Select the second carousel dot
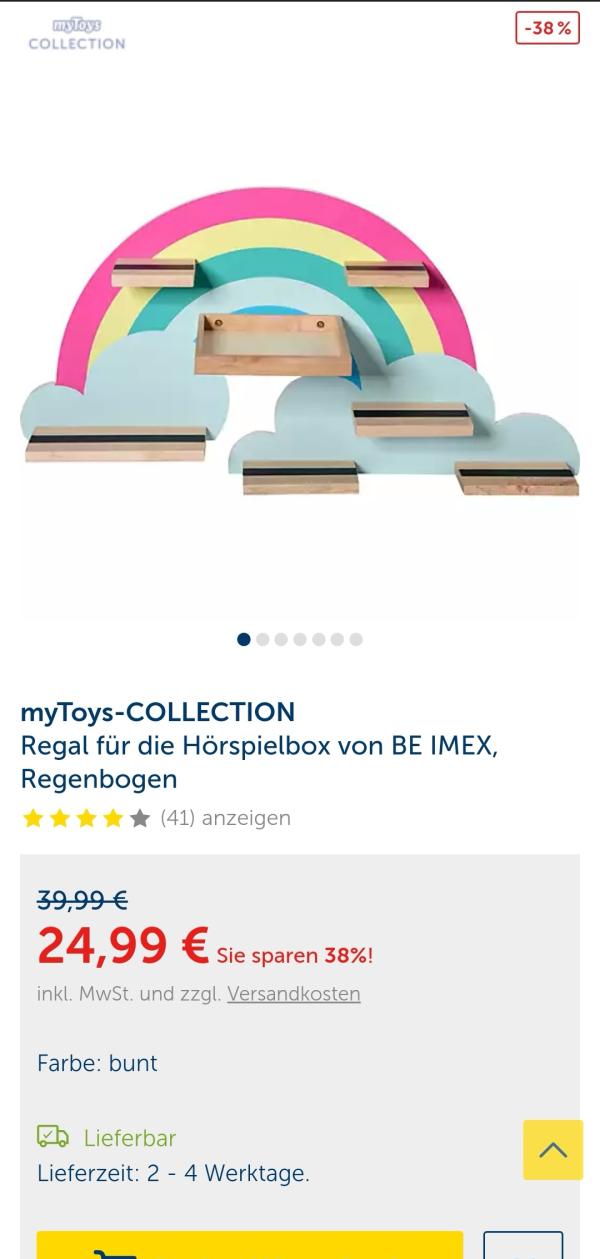The image size is (600, 1259). (x=263, y=639)
